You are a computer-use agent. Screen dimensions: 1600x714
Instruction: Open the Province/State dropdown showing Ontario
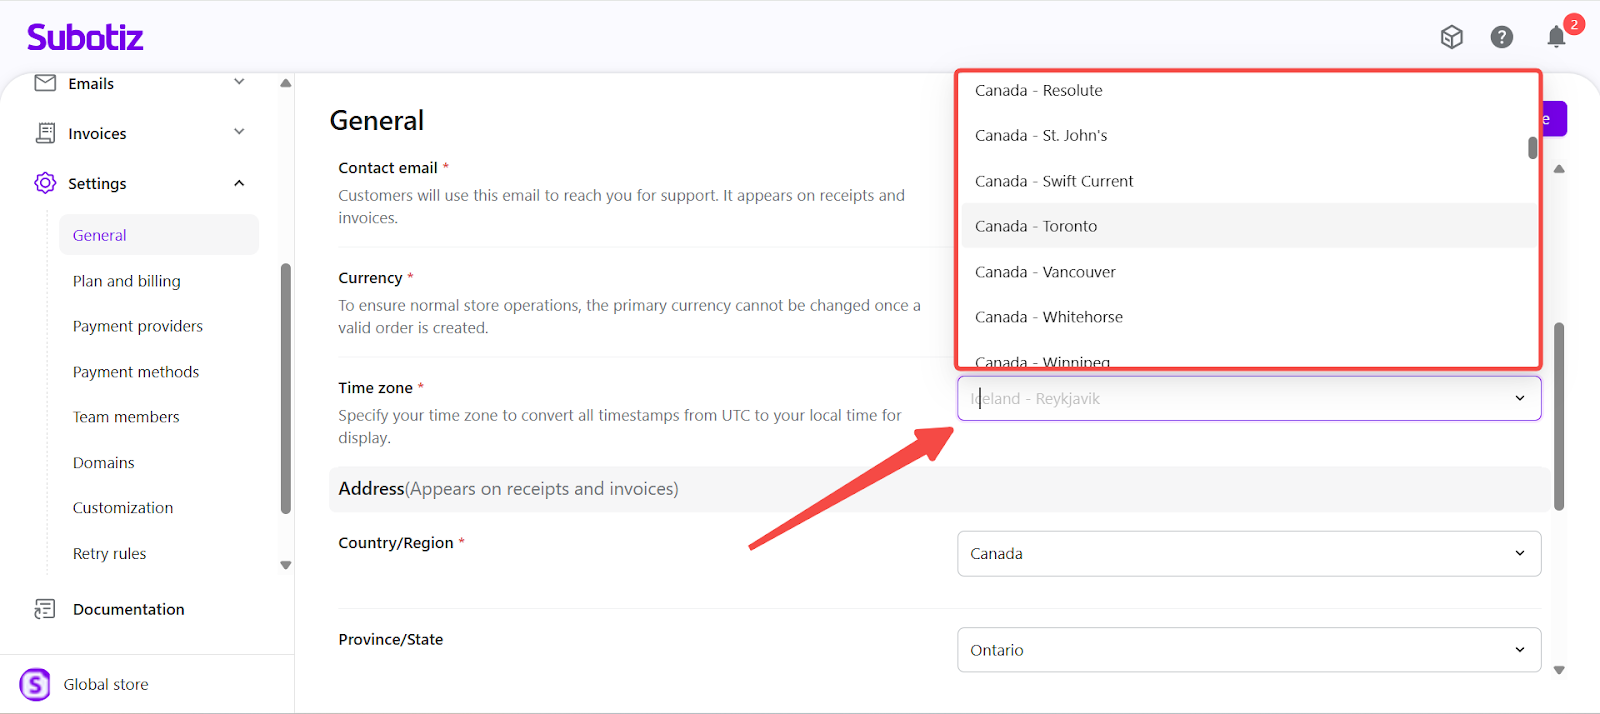1248,650
